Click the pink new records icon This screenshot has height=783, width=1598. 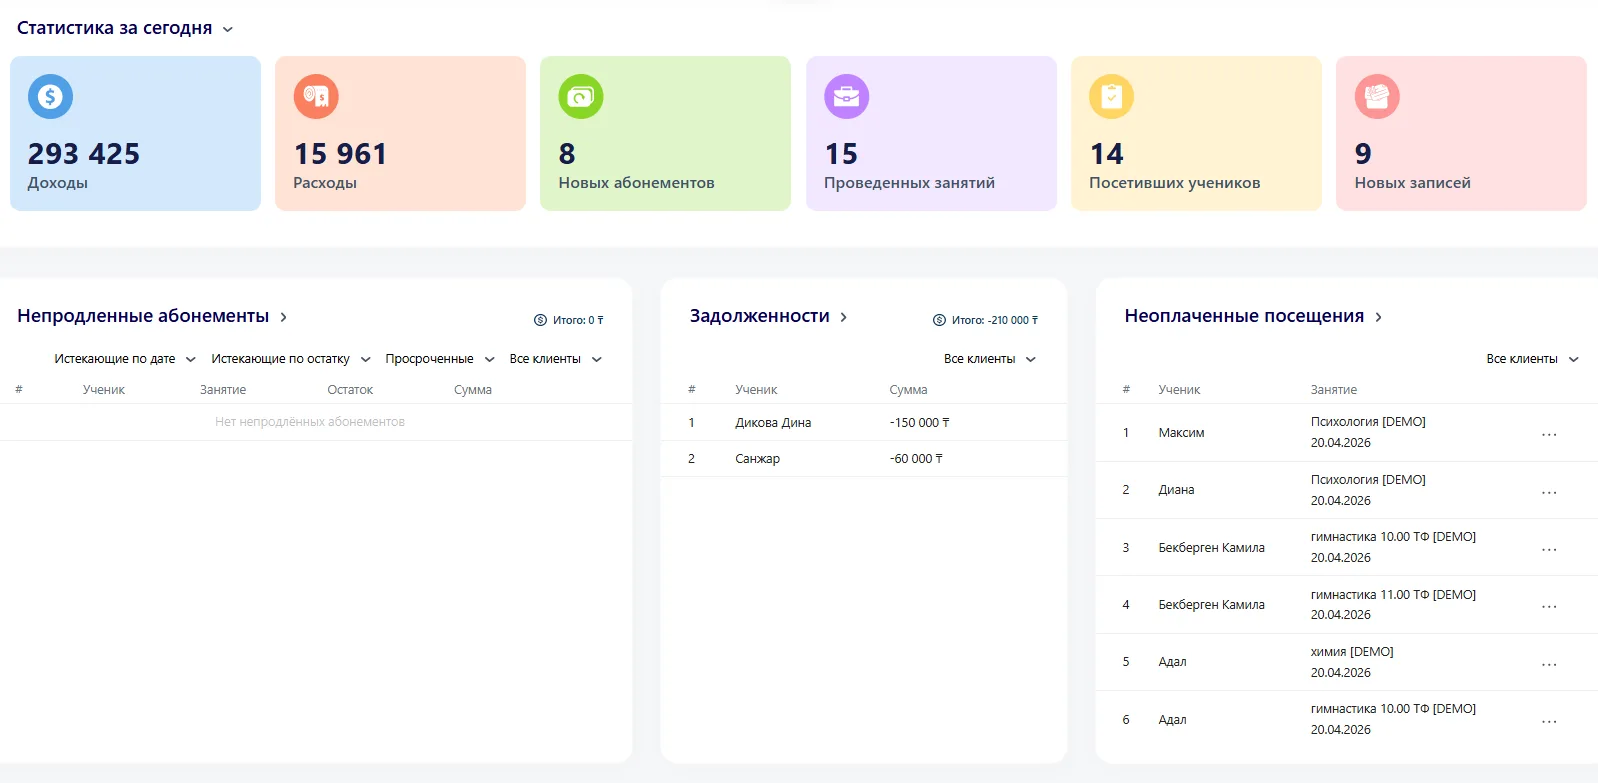click(x=1377, y=97)
